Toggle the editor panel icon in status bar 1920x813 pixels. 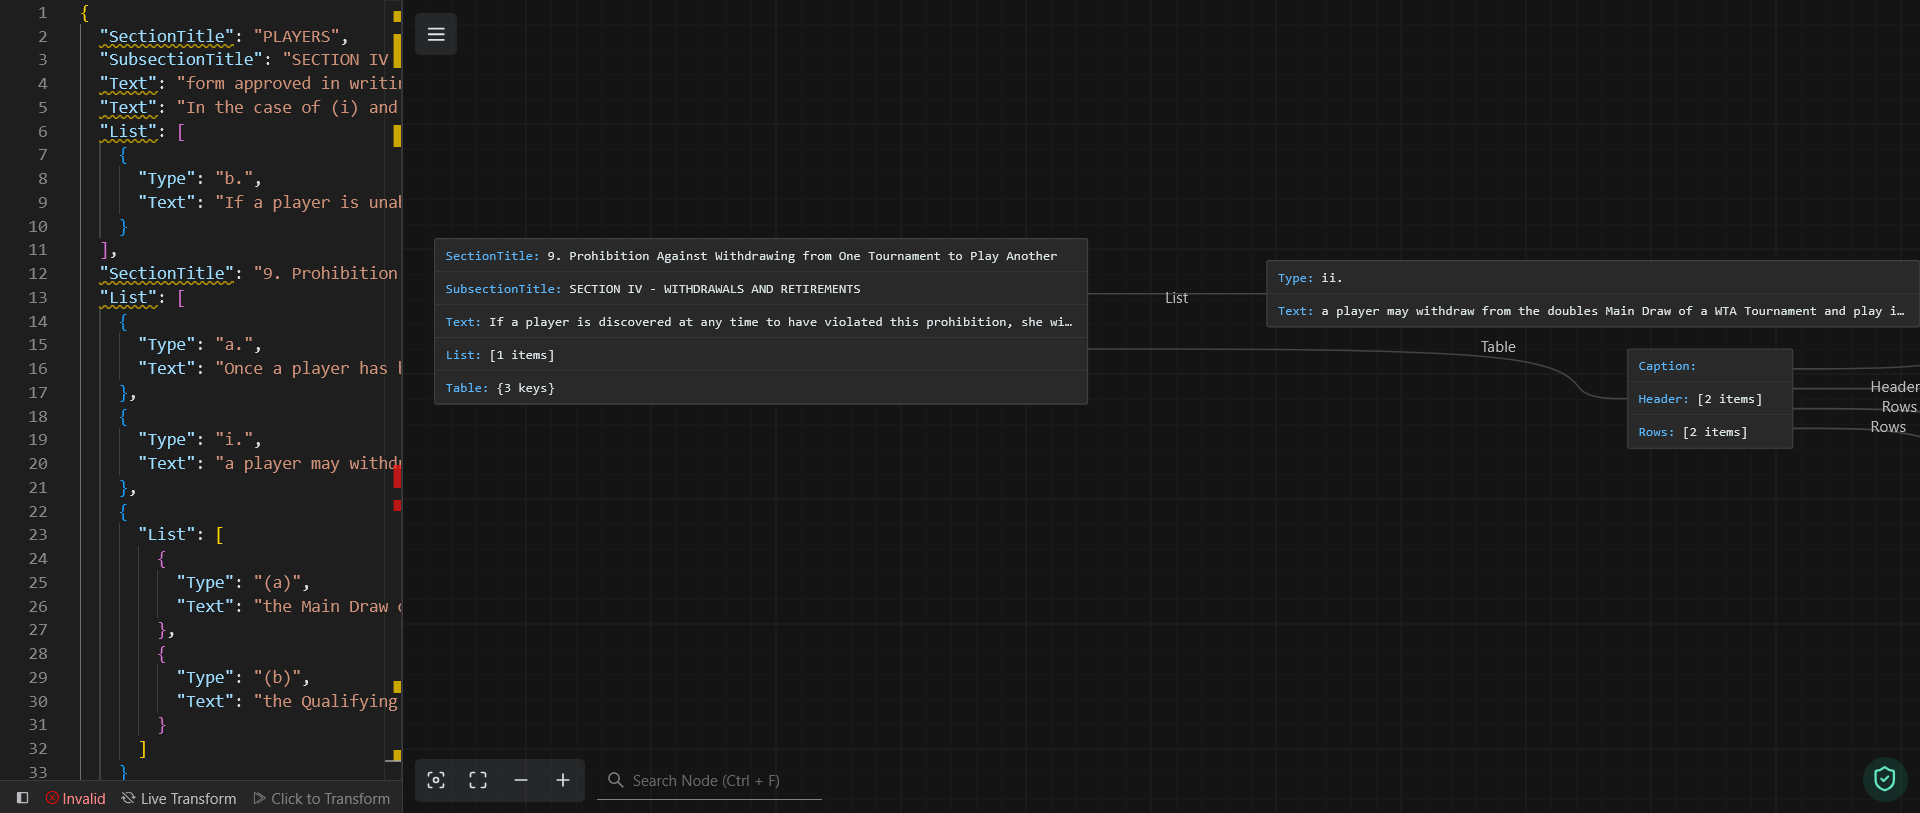22,798
